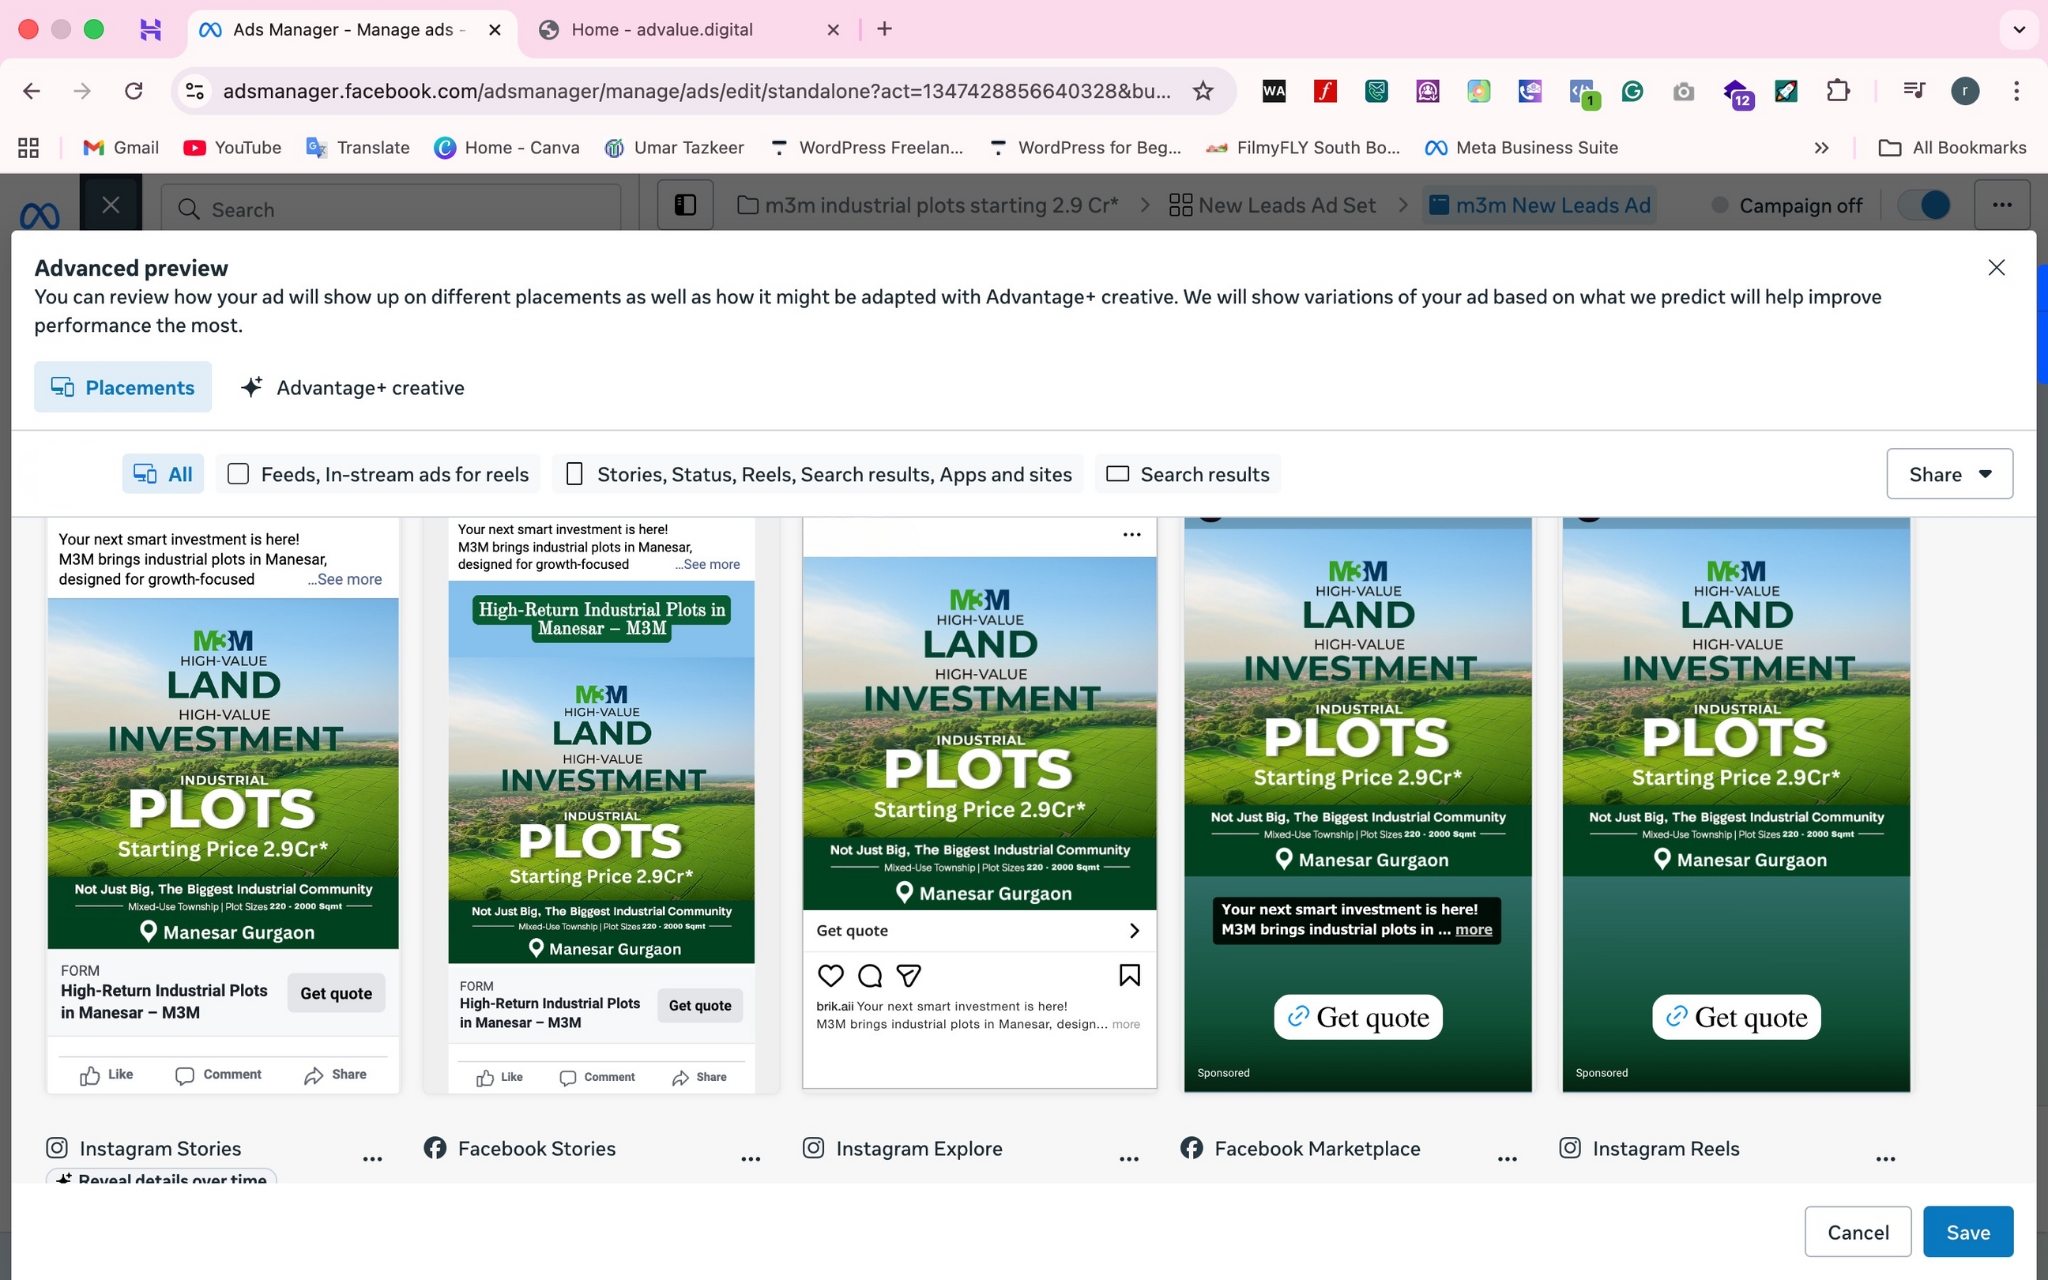Screen dimensions: 2048x1280
Task: Click the Meta logo icon
Action: click(40, 213)
